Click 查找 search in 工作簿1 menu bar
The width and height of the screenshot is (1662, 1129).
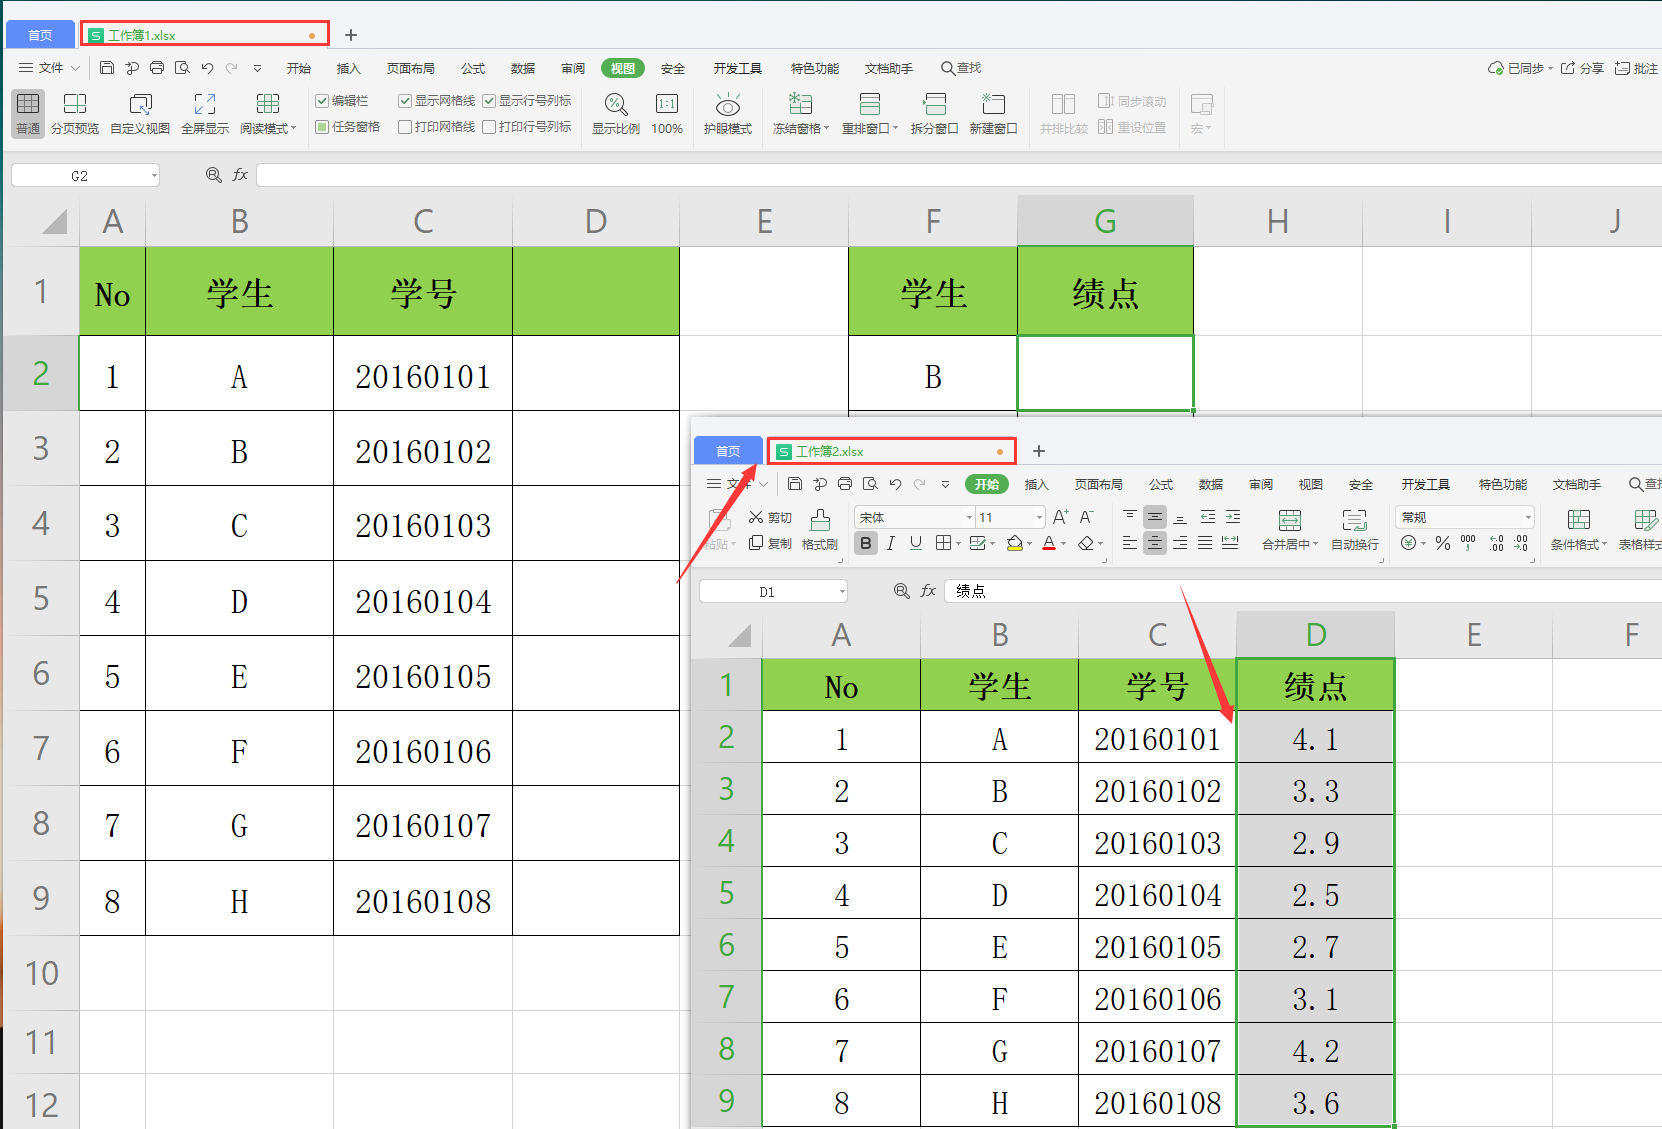pos(961,68)
